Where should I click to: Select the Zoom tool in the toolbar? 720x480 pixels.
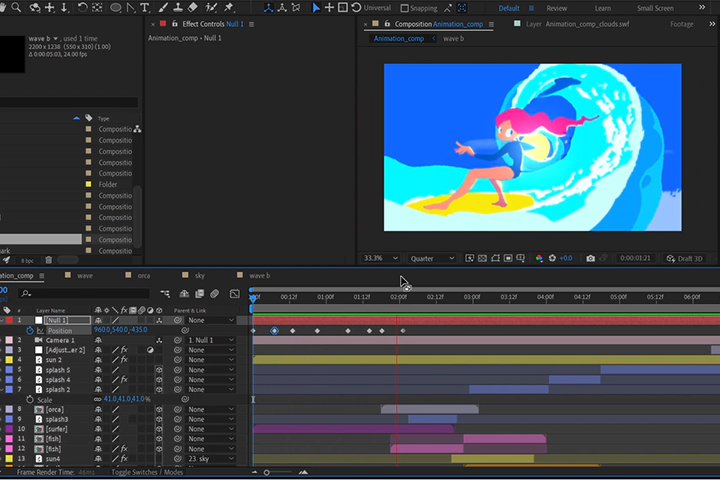pos(16,7)
